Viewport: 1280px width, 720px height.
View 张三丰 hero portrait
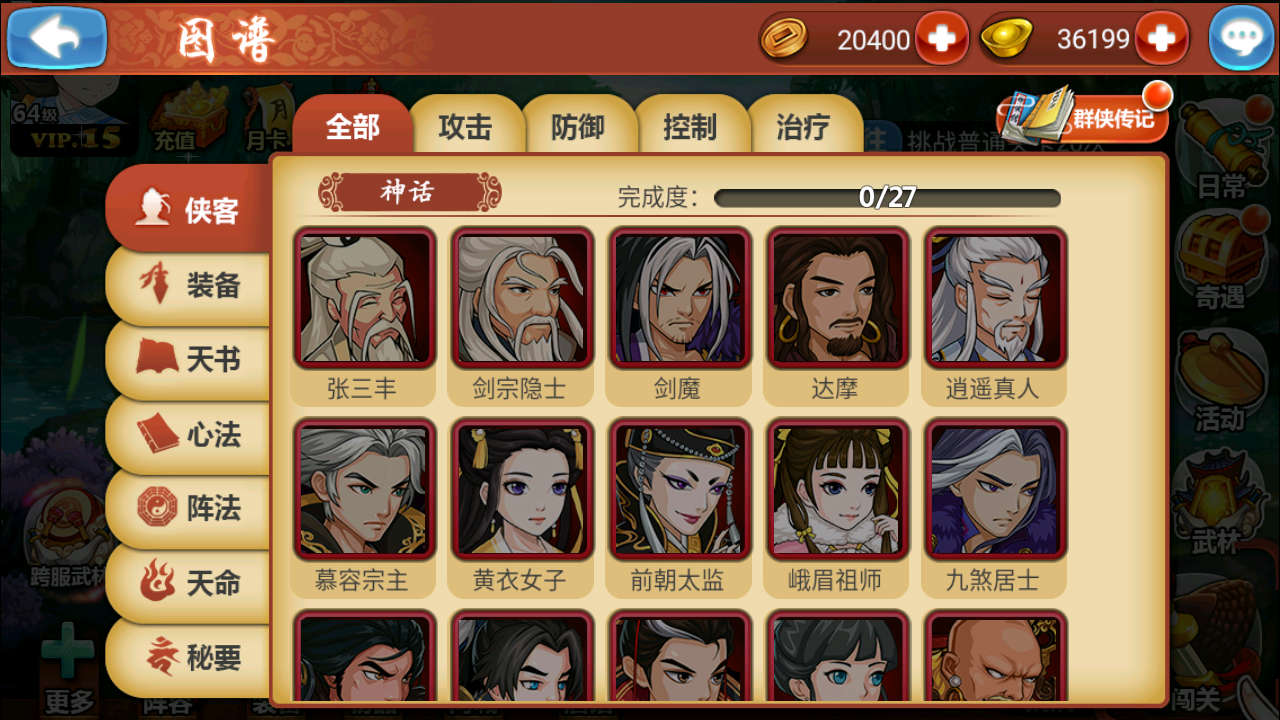[364, 298]
